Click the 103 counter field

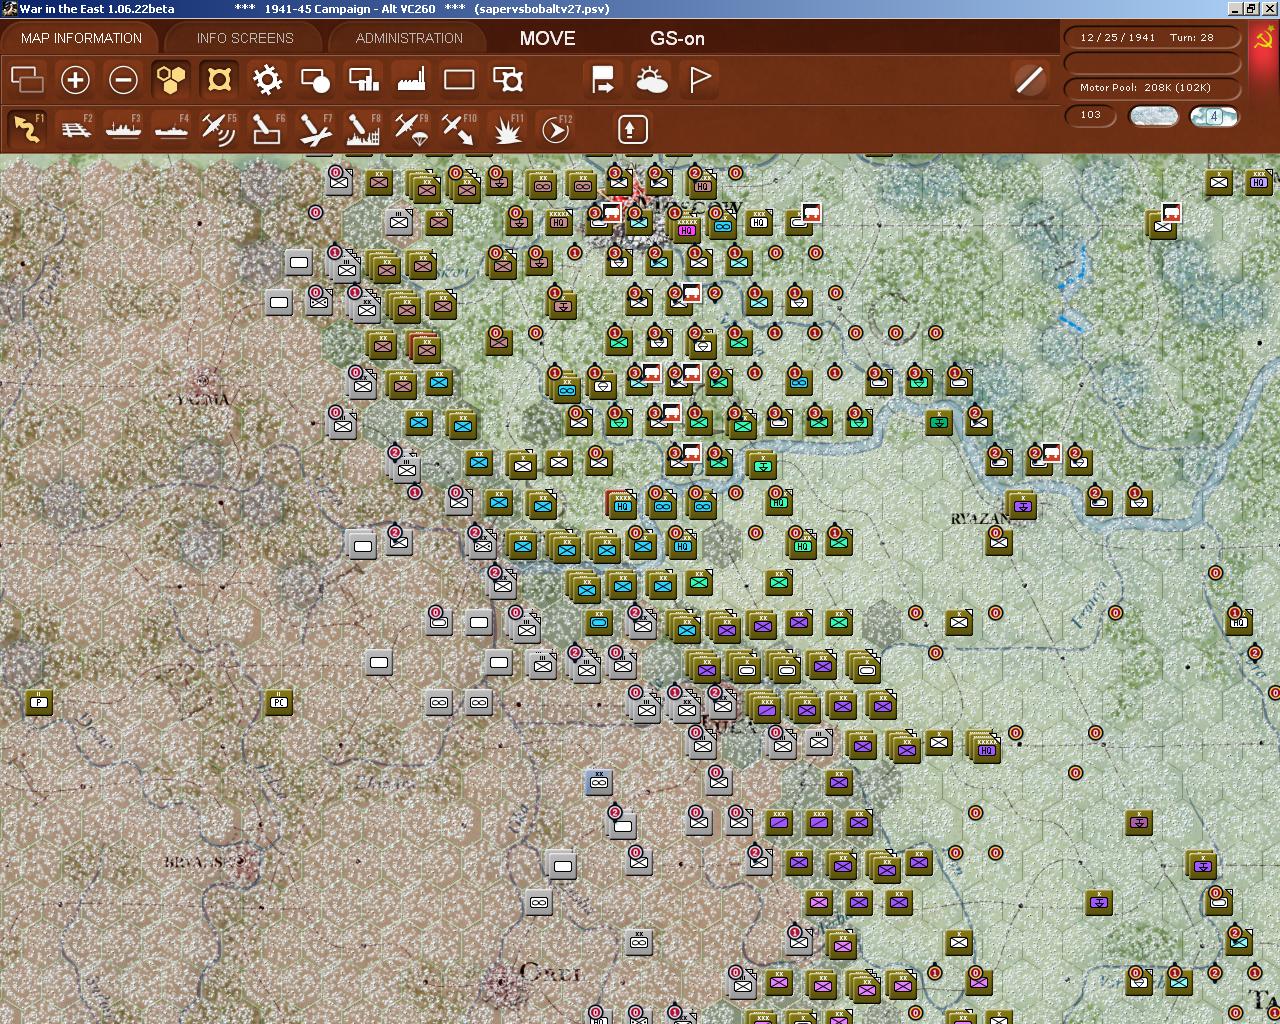tap(1091, 115)
